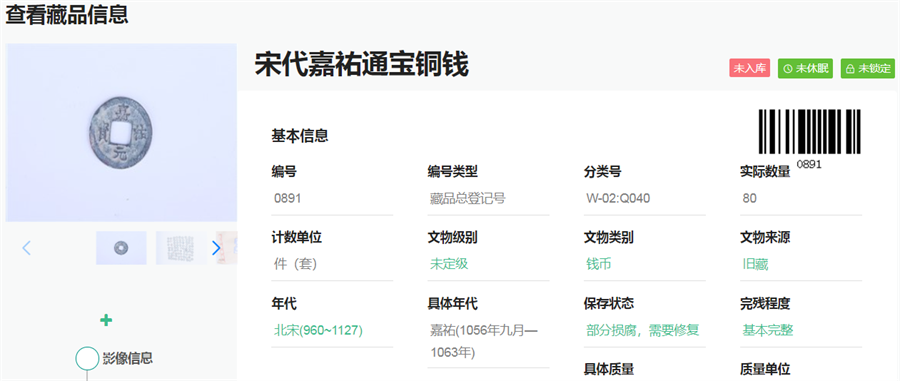Click the 具体年代 field label
The width and height of the screenshot is (900, 381).
click(x=453, y=303)
